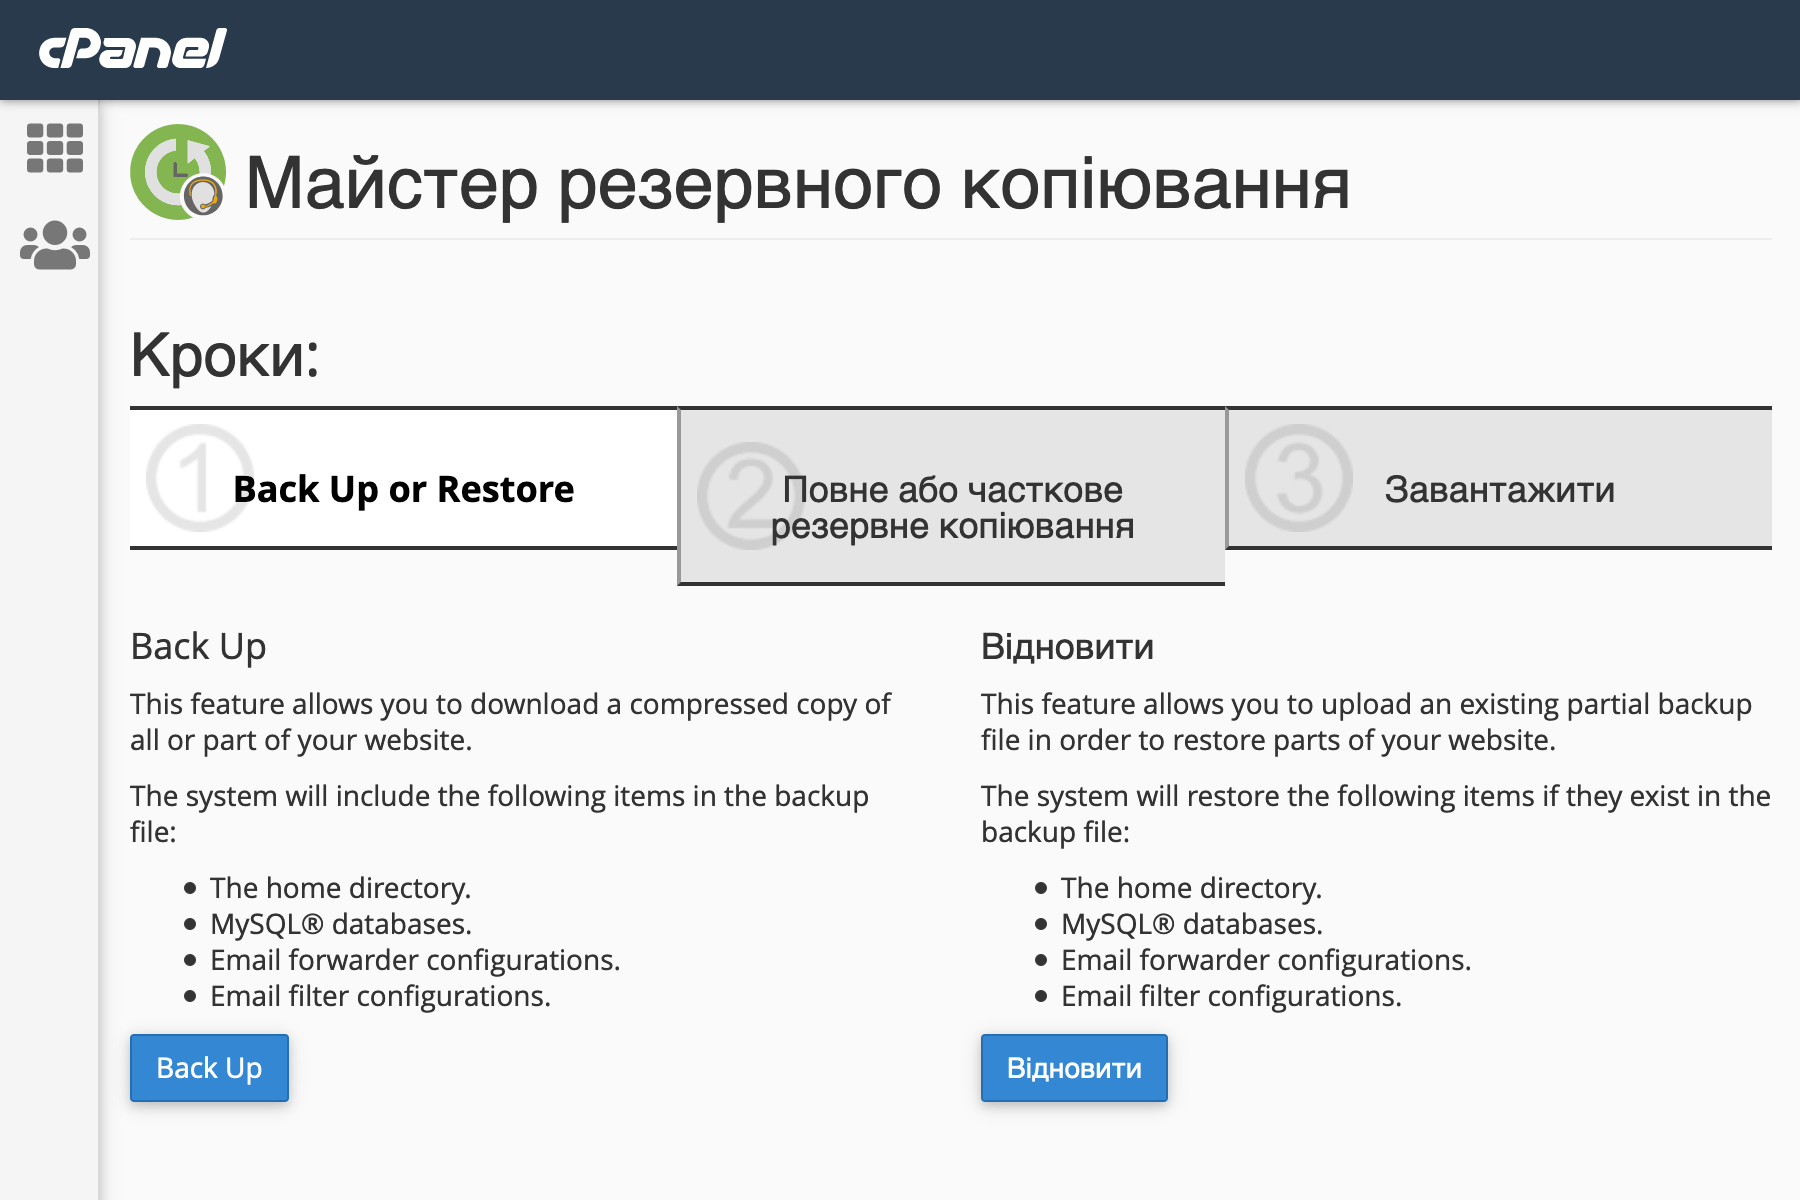This screenshot has width=1800, height=1200.
Task: Click 'The home directory.' under Back Up
Action: pyautogui.click(x=340, y=888)
